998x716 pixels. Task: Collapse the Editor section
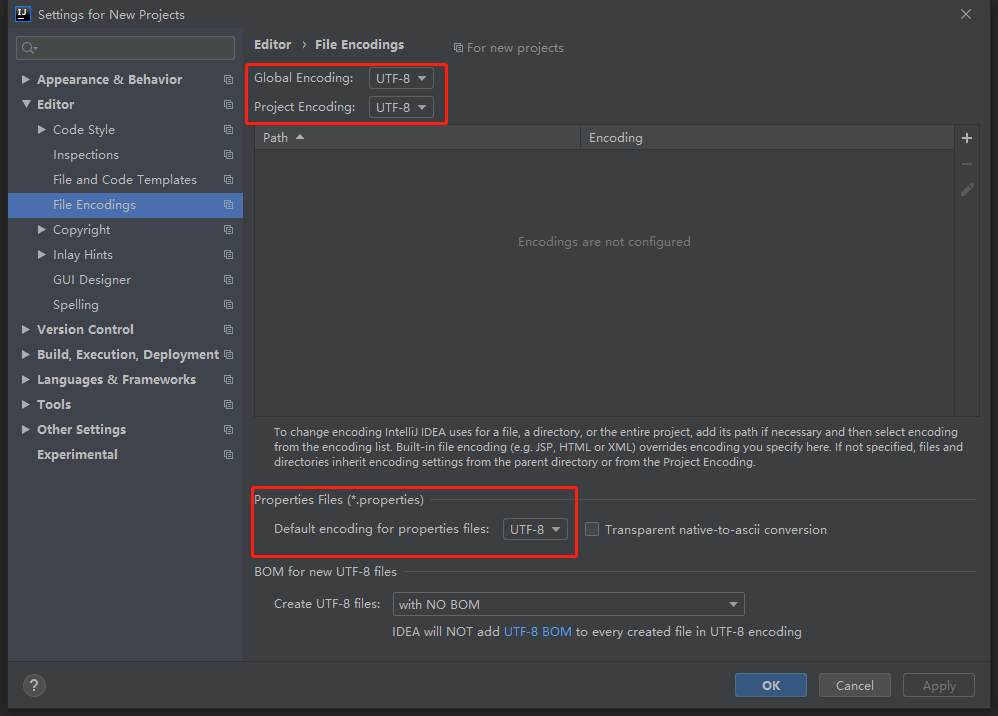(x=26, y=104)
